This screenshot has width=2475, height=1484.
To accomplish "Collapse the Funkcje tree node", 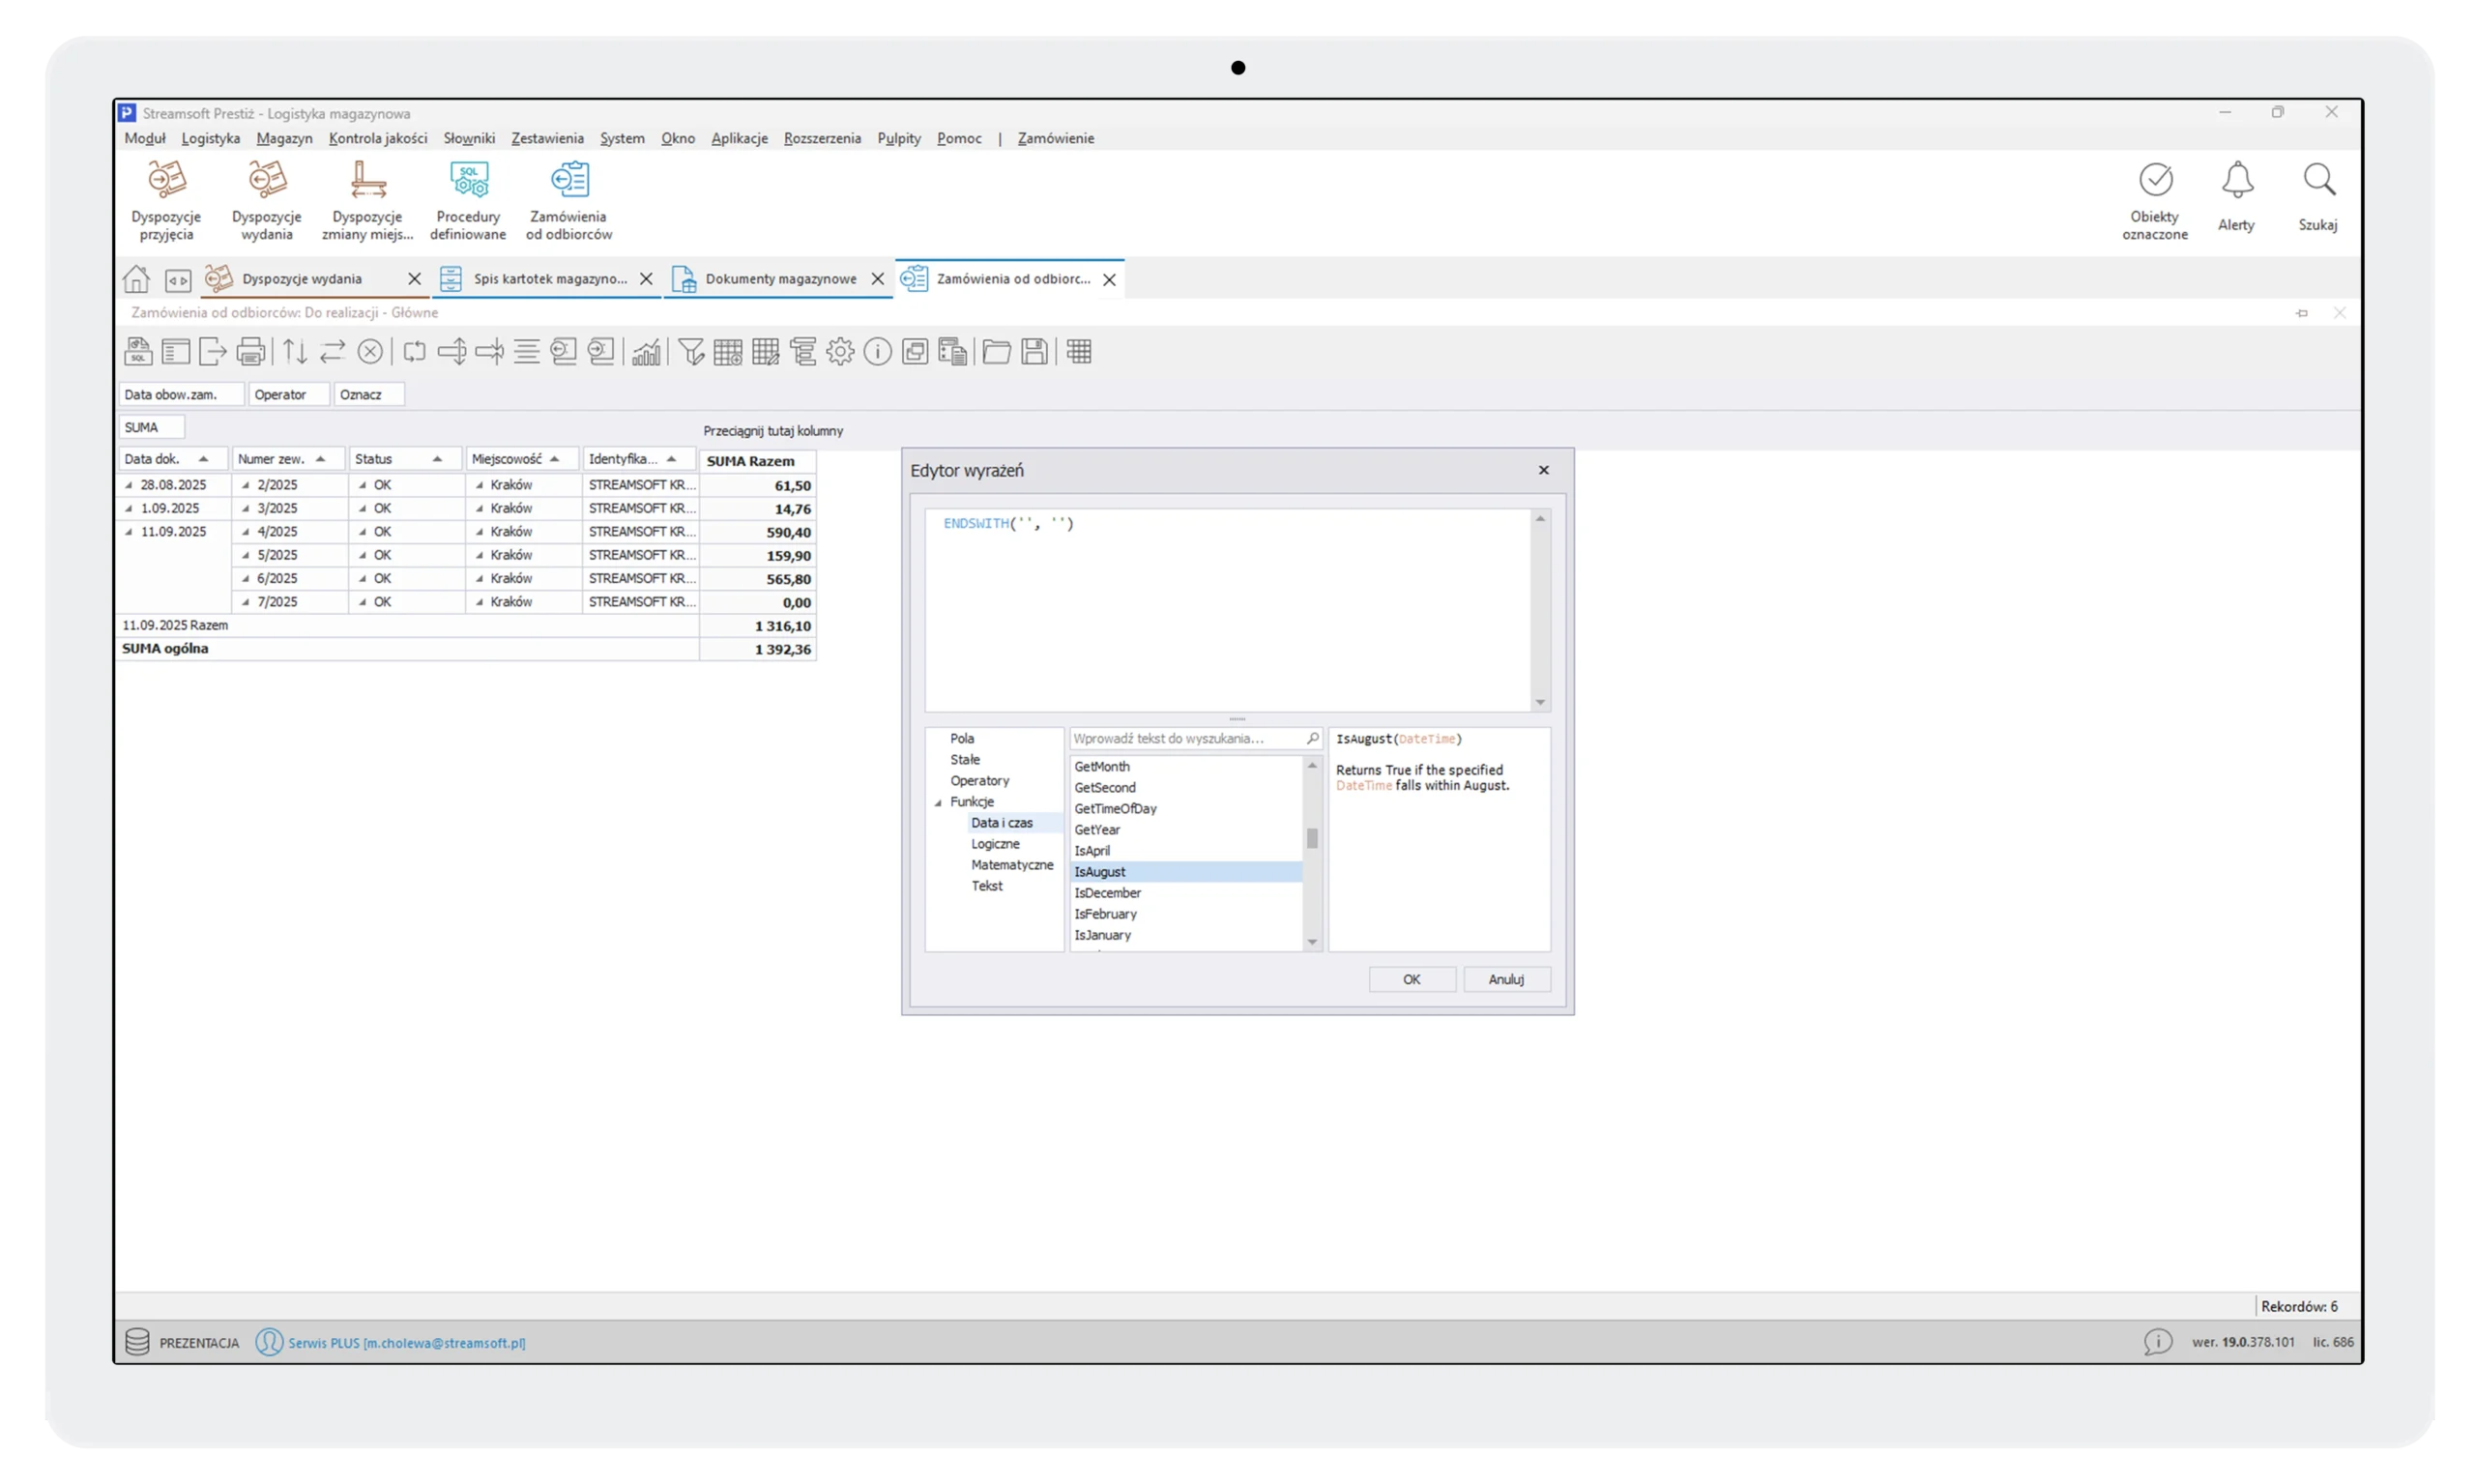I will pos(938,803).
